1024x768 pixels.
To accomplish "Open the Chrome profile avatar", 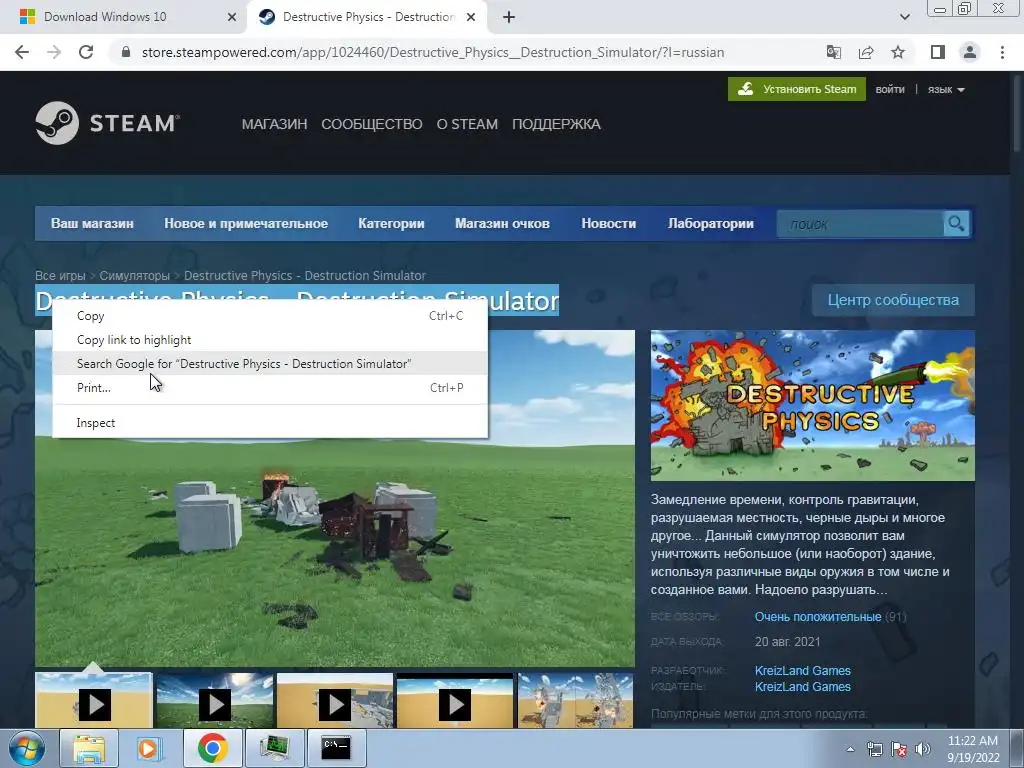I will [970, 52].
